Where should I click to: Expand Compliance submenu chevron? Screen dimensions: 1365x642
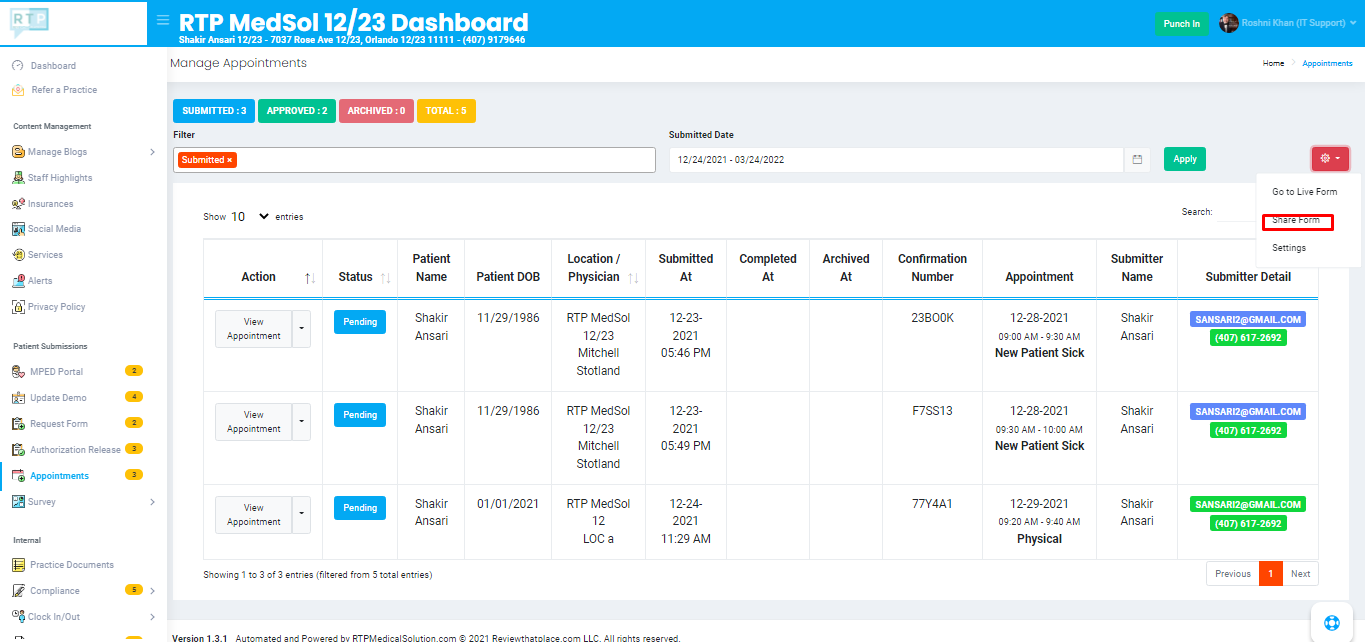[152, 591]
